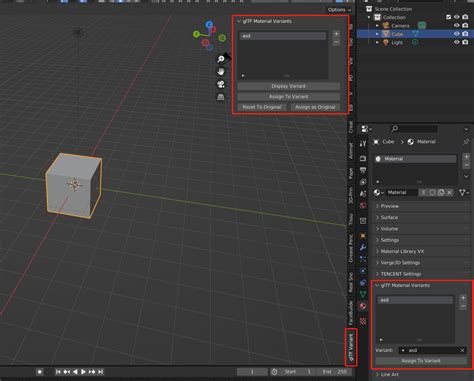Open the Options dropdown in viewport
Viewport: 474px width, 381px height.
pos(339,10)
